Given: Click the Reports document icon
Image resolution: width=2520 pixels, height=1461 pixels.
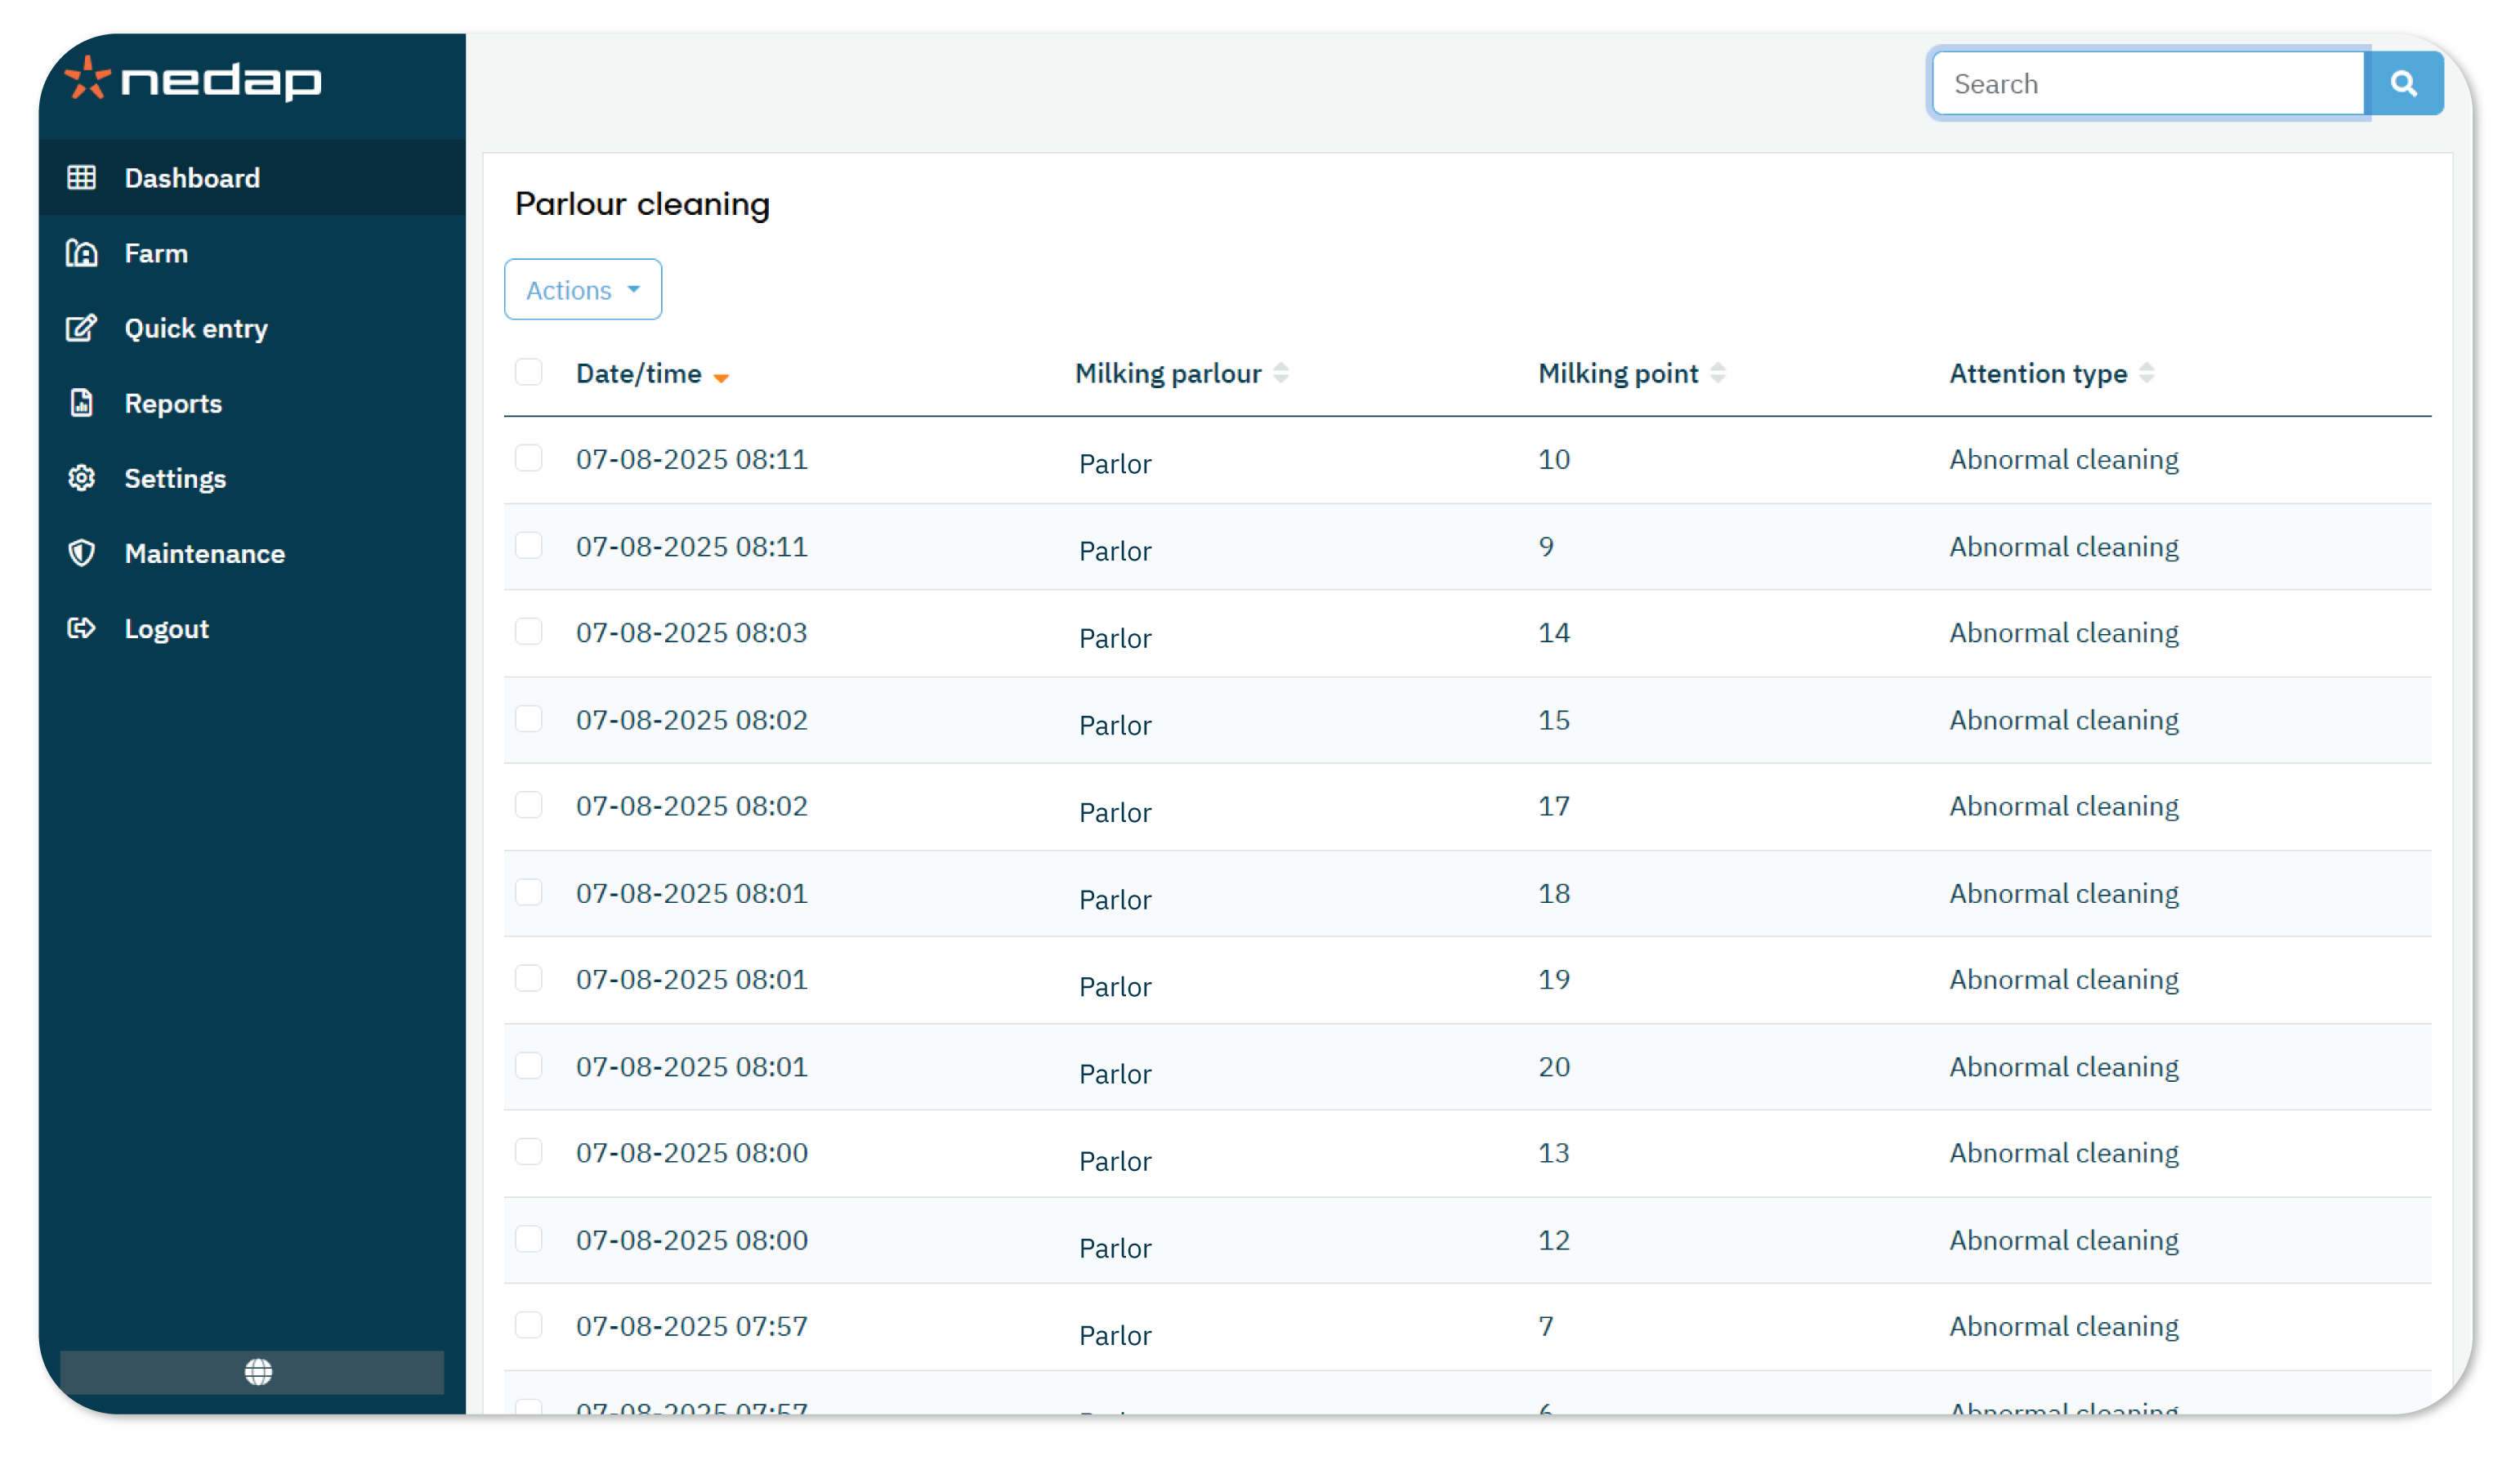Looking at the screenshot, I should 82,403.
